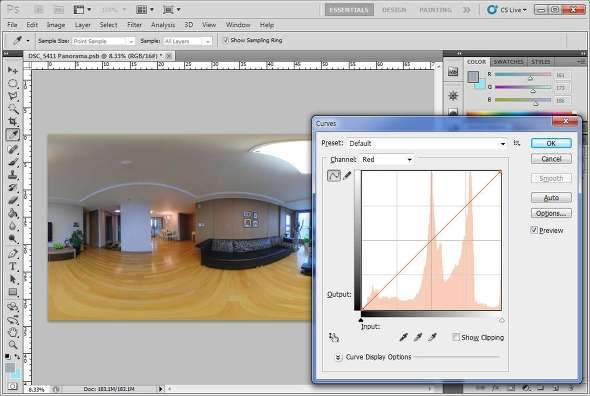Select the Horizontal Type tool

click(x=12, y=266)
